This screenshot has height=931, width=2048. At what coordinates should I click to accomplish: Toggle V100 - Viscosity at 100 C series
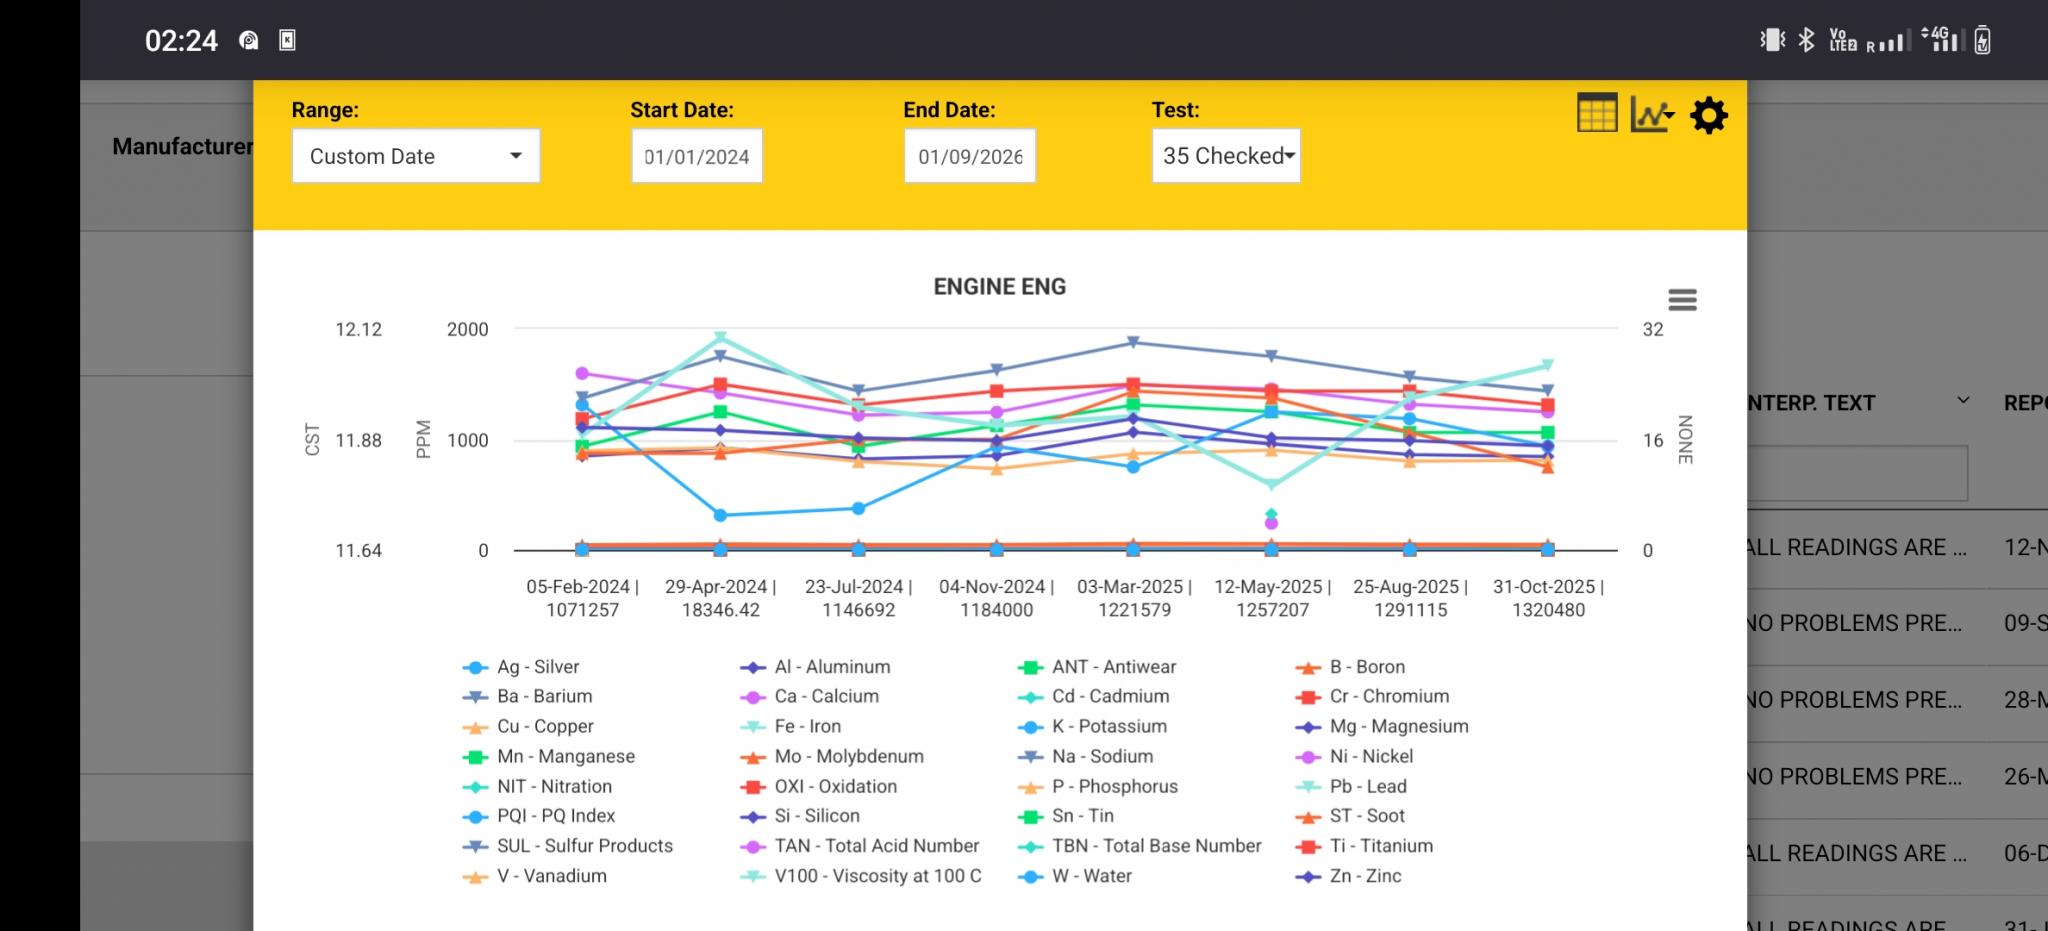877,876
